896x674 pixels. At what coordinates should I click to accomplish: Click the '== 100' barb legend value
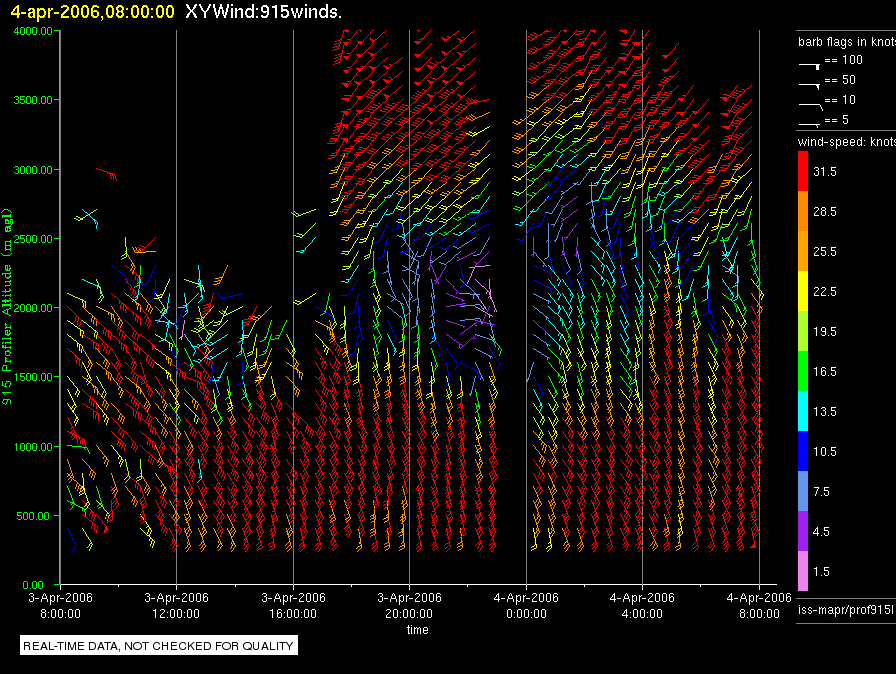click(843, 60)
